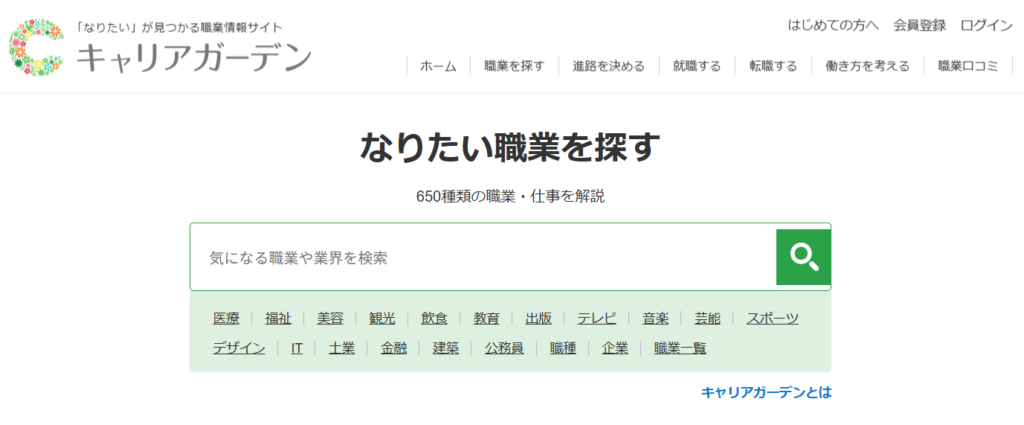Click the はじめての方へ link
This screenshot has height=425, width=1024.
[x=833, y=25]
